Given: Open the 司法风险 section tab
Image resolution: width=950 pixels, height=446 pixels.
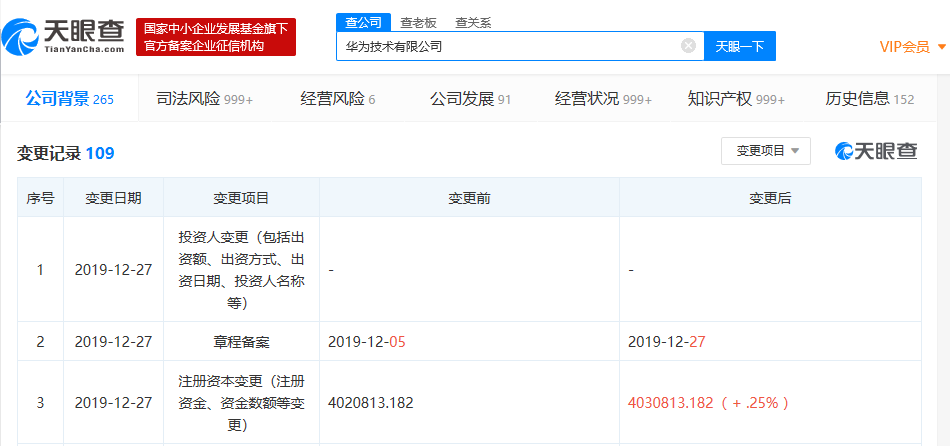Looking at the screenshot, I should click(204, 99).
